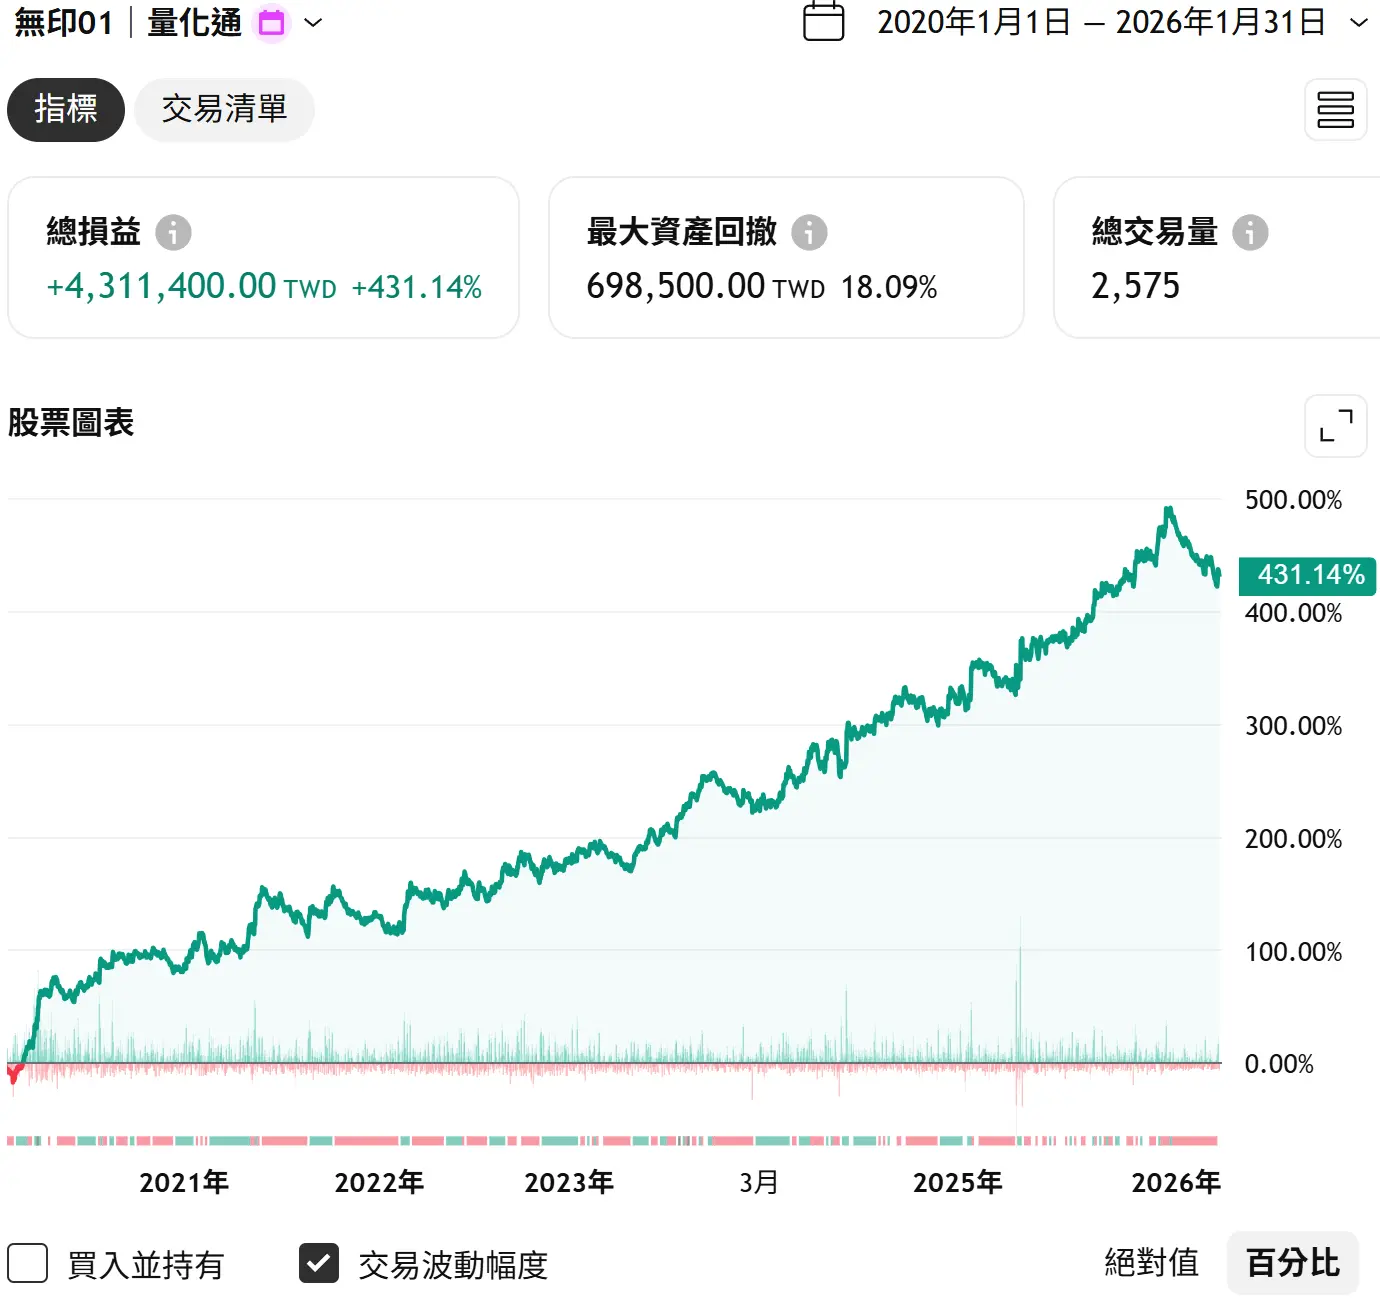Click the red marker at chart start

14,1074
